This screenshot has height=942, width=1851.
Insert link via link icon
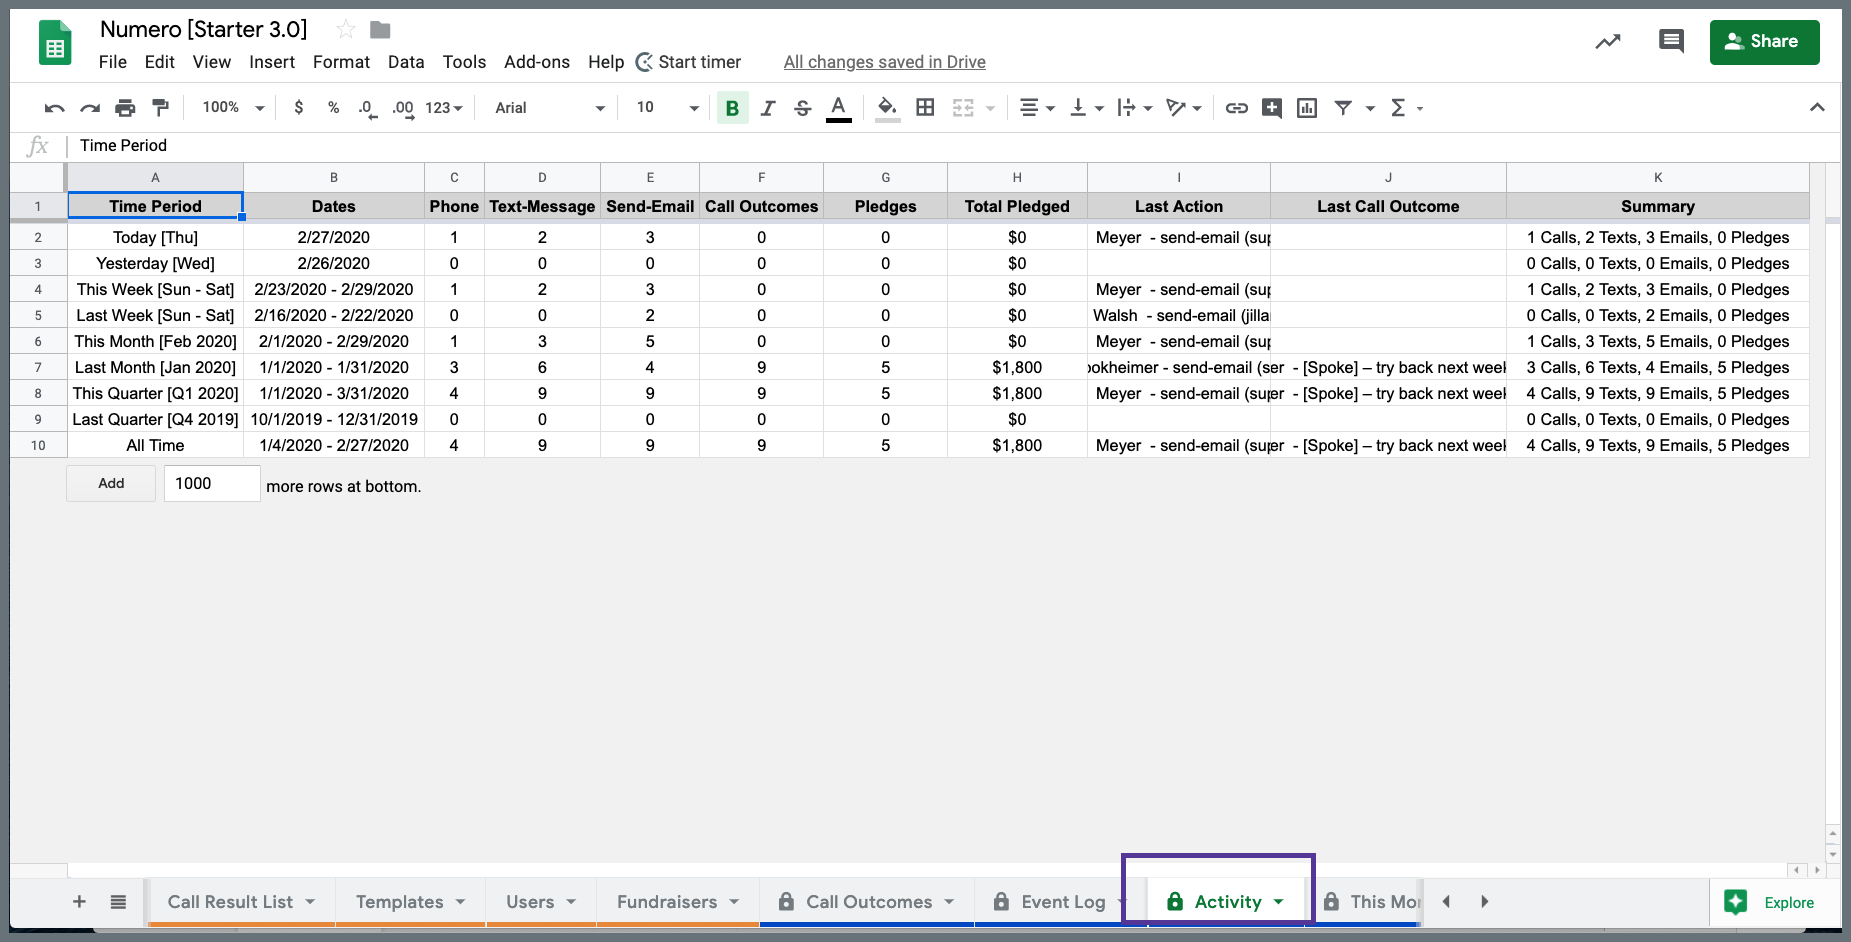tap(1237, 108)
